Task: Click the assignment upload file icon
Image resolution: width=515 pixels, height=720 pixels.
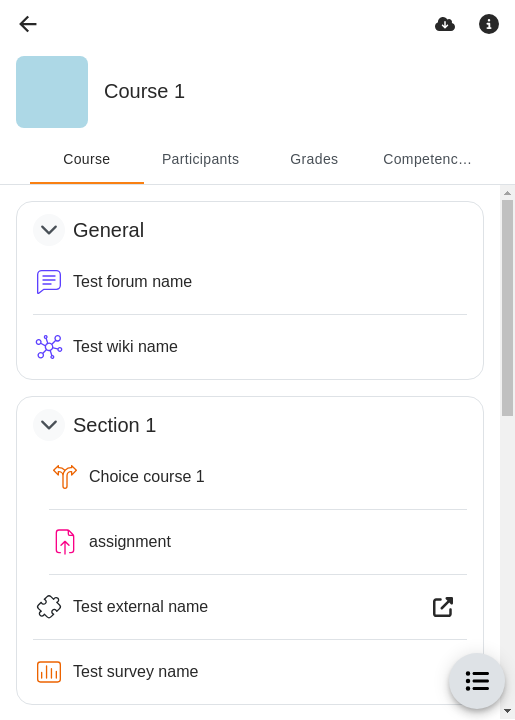Action: point(65,542)
